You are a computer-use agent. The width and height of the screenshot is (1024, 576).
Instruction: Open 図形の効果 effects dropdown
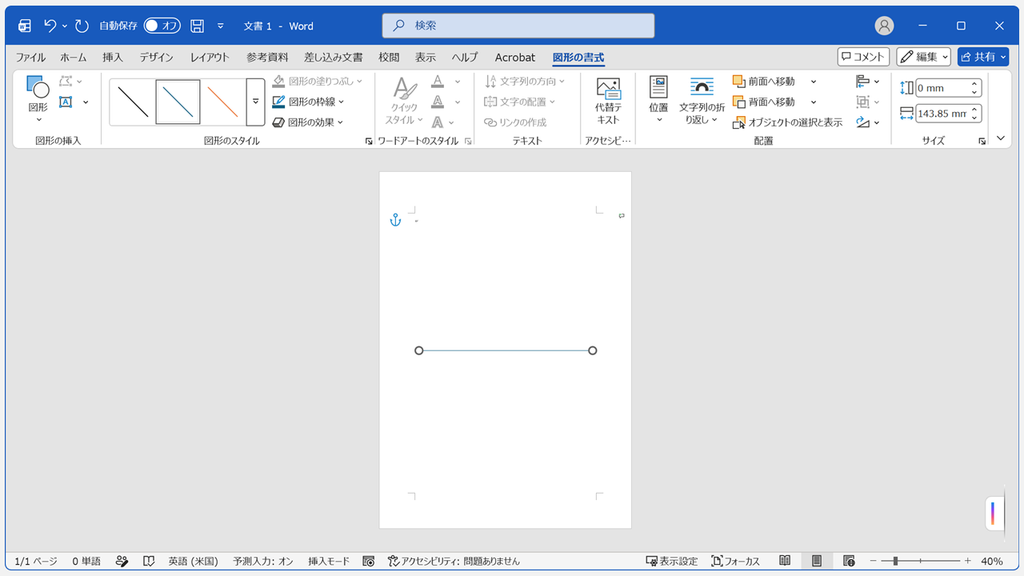click(308, 122)
